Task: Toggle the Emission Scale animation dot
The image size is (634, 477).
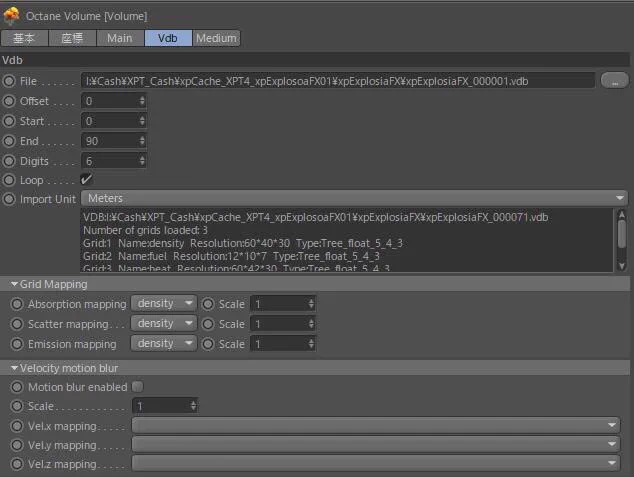Action: [x=208, y=344]
